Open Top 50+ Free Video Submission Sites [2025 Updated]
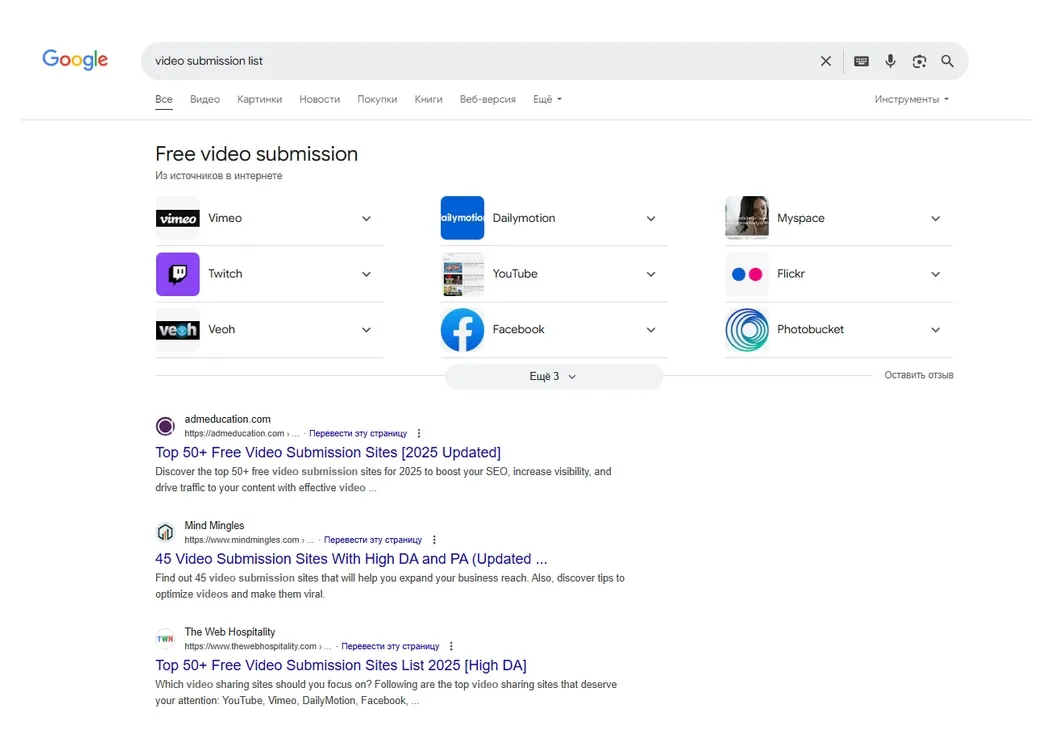Screen dimensions: 1061x730 click(328, 452)
